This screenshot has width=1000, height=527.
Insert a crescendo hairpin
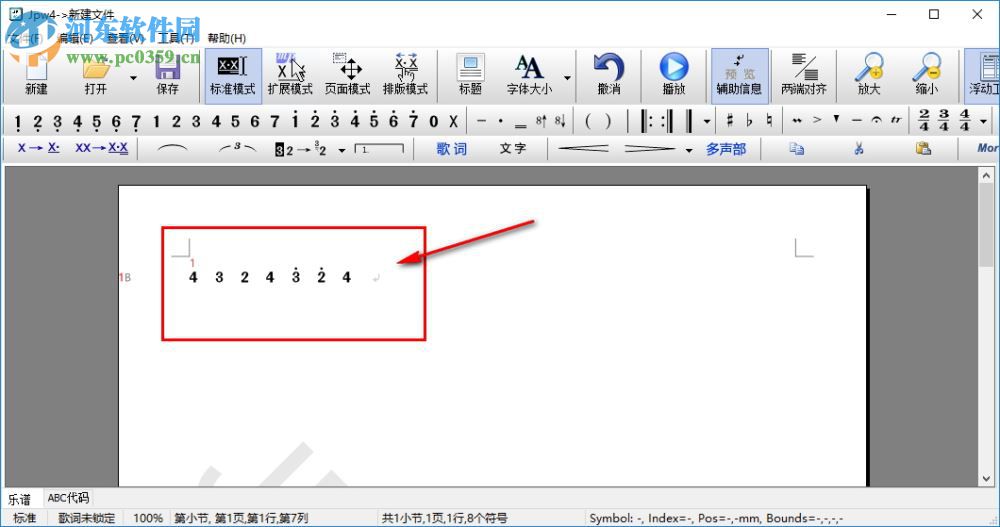click(583, 149)
